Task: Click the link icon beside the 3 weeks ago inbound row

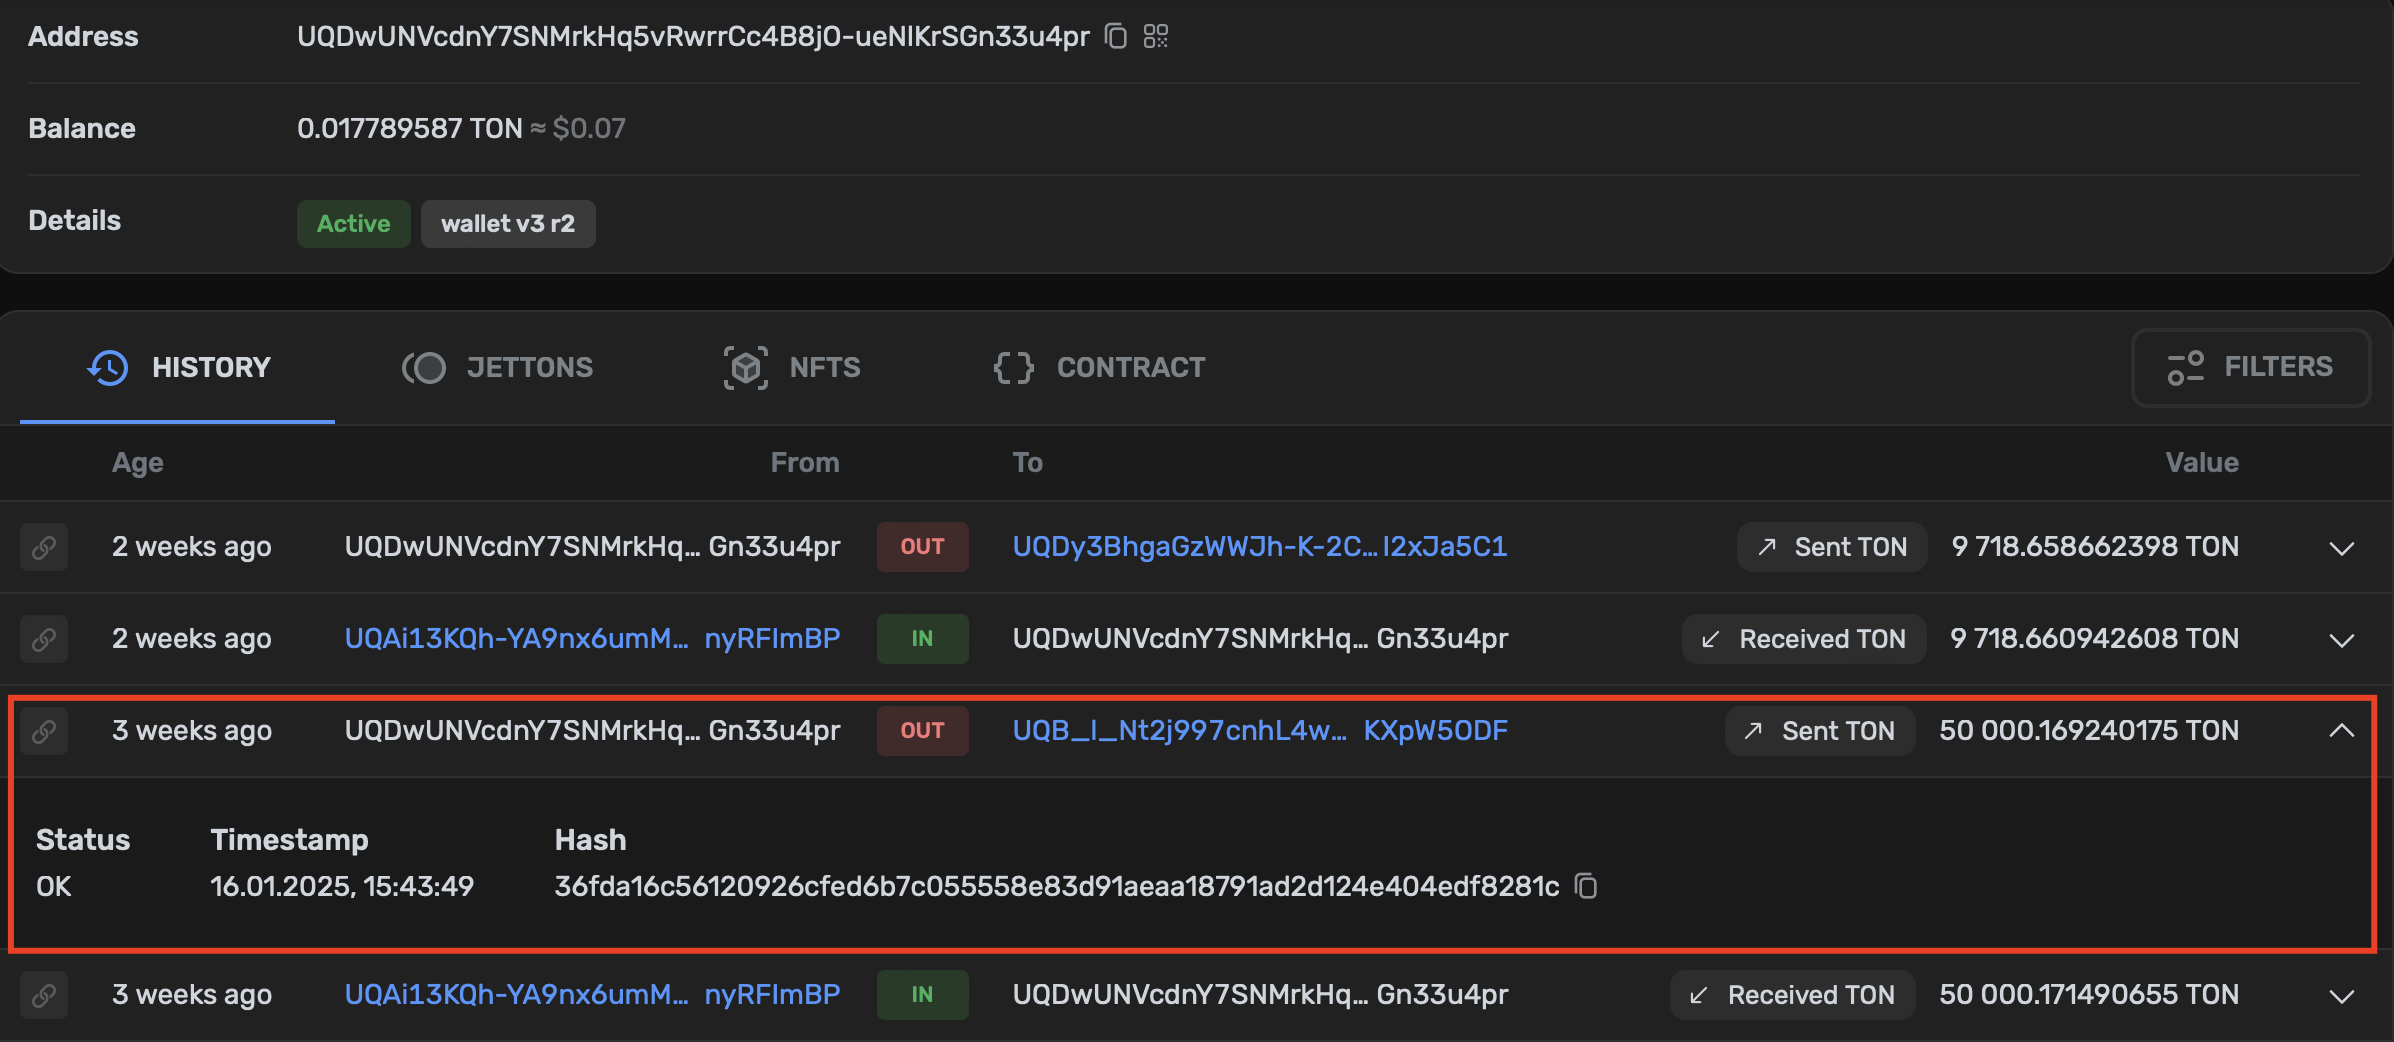Action: pyautogui.click(x=44, y=995)
